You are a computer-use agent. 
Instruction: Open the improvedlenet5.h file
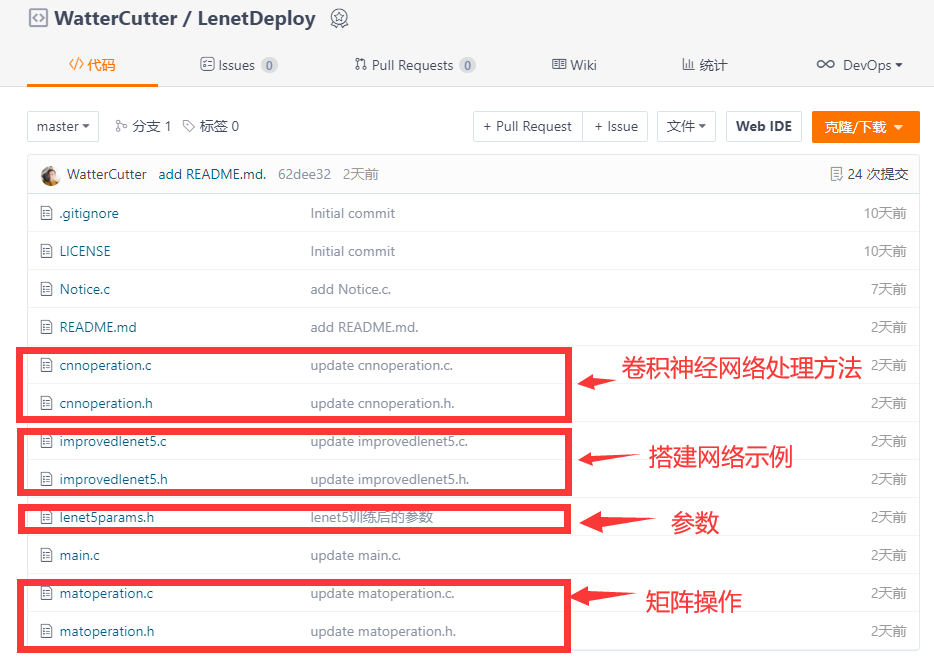114,479
